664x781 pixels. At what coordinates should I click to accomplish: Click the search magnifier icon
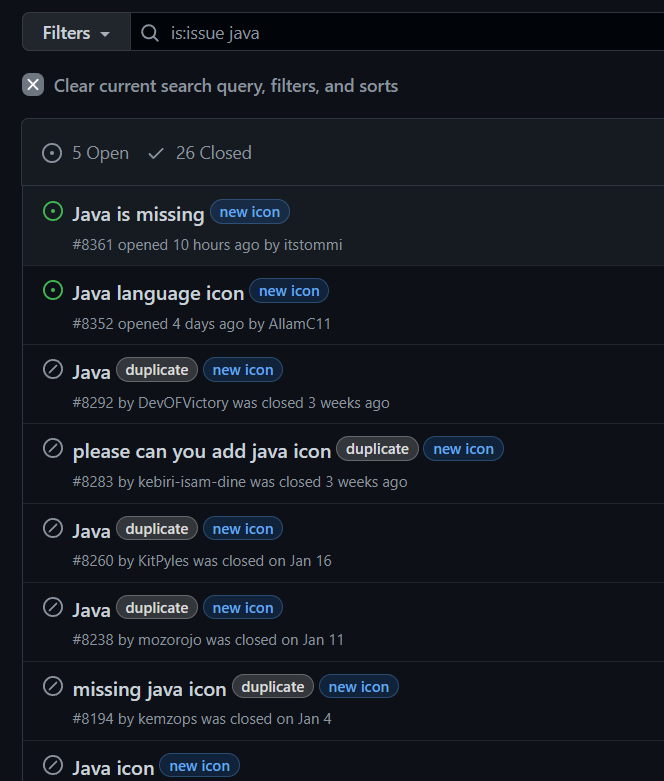(149, 33)
